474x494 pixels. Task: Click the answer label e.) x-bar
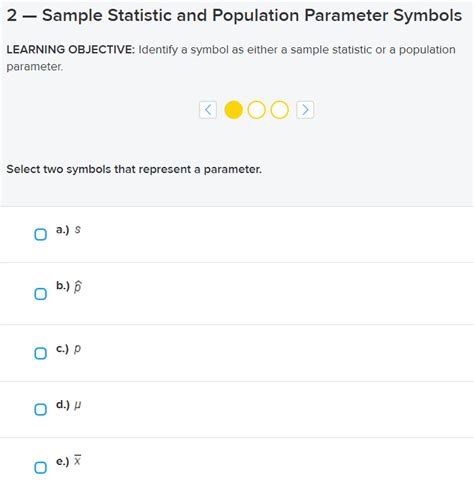point(68,461)
